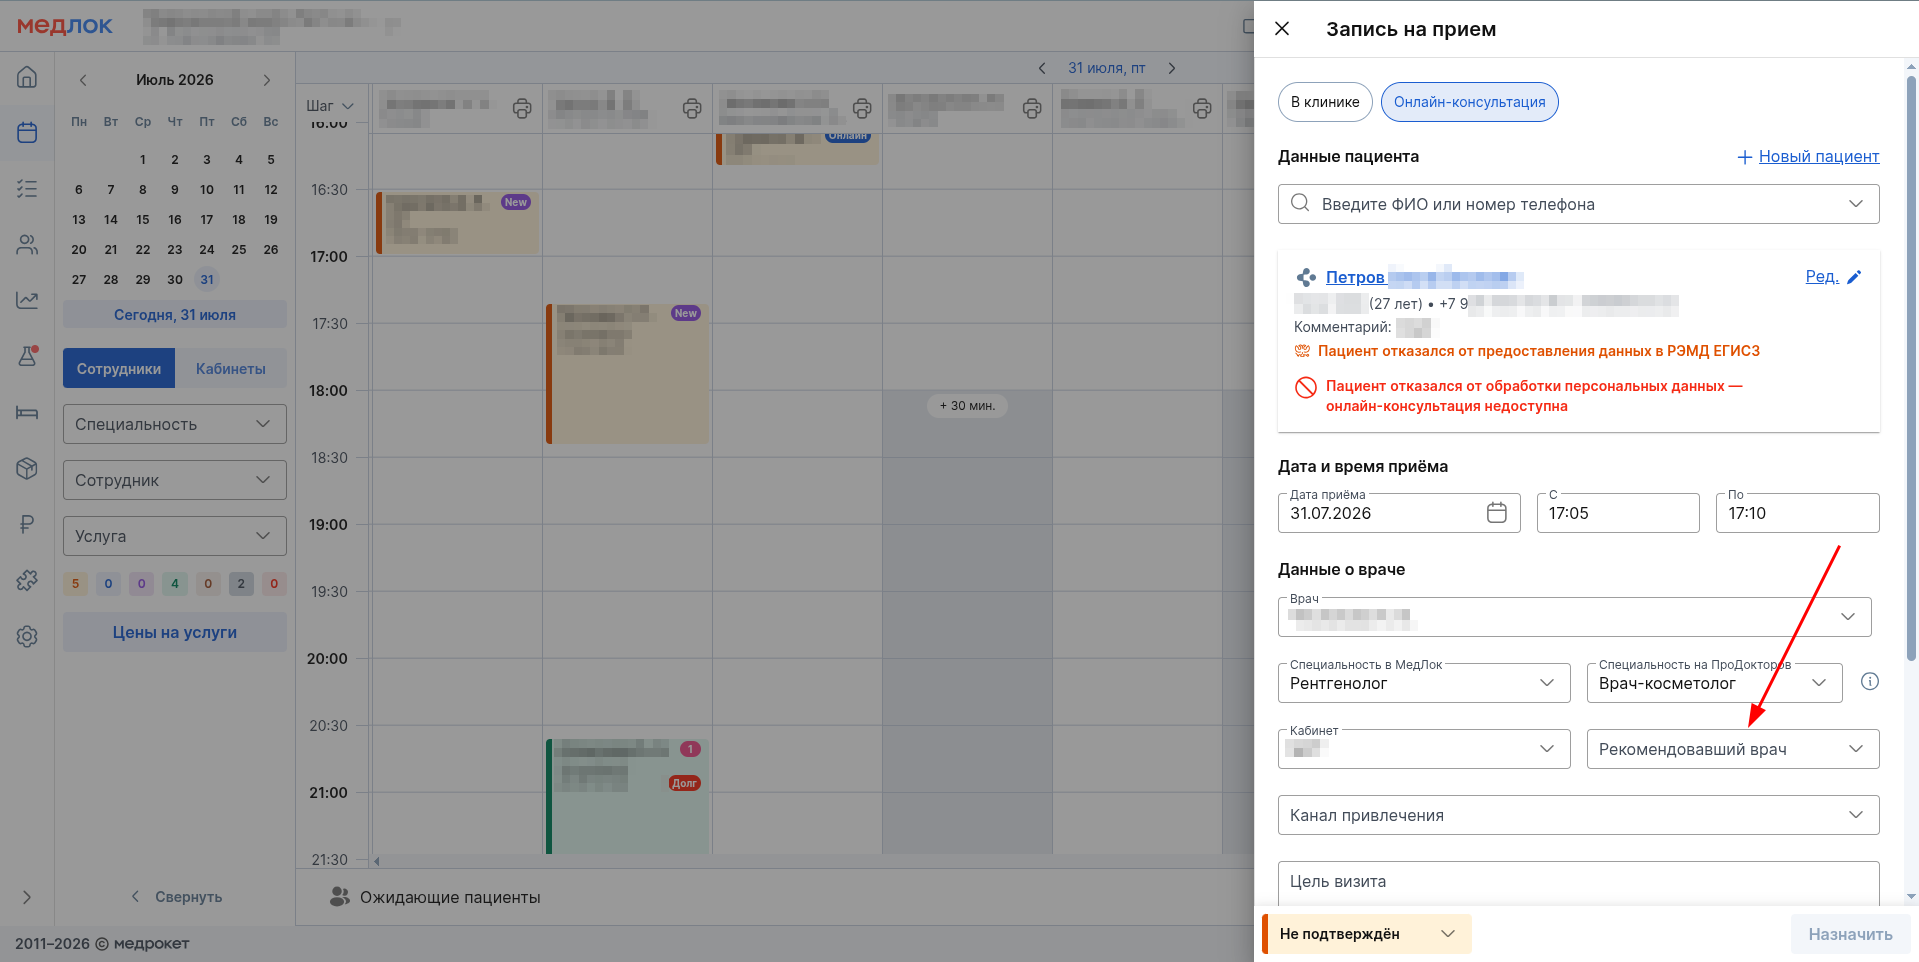Expand the 'Канал привлечения' dropdown
The height and width of the screenshot is (962, 1919).
[1578, 815]
